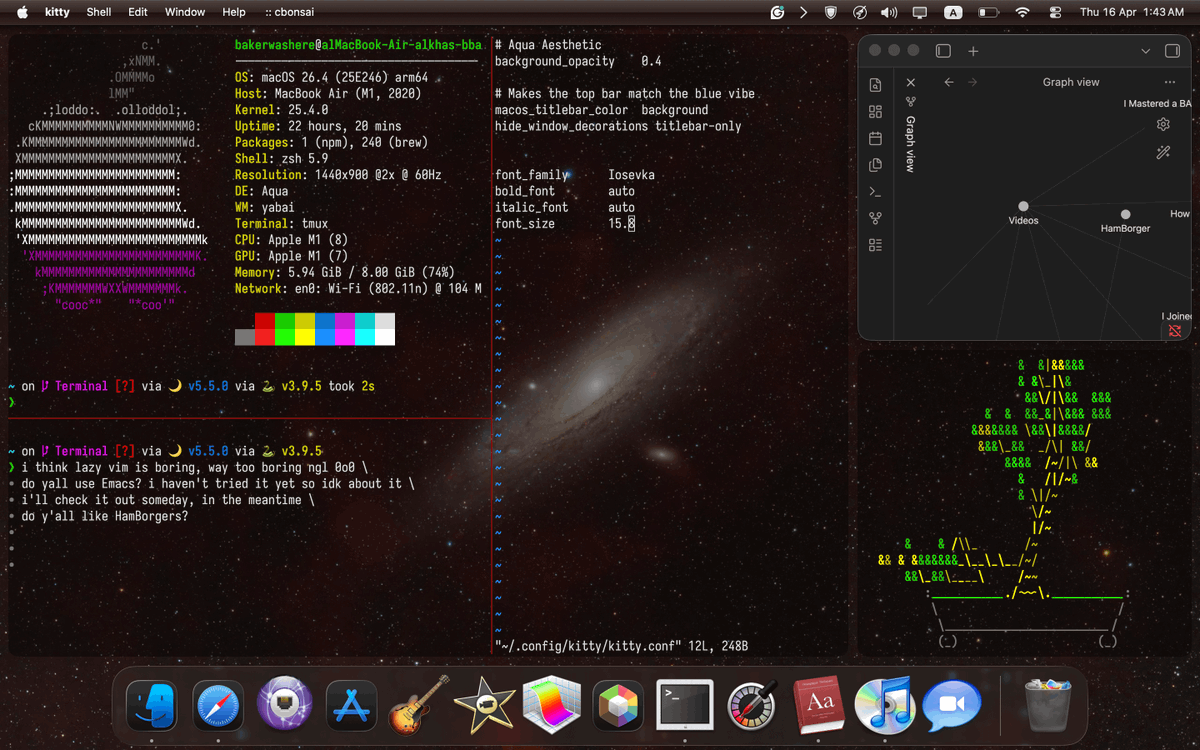Open Dictionary from the Dock
1200x750 pixels.
click(x=819, y=705)
